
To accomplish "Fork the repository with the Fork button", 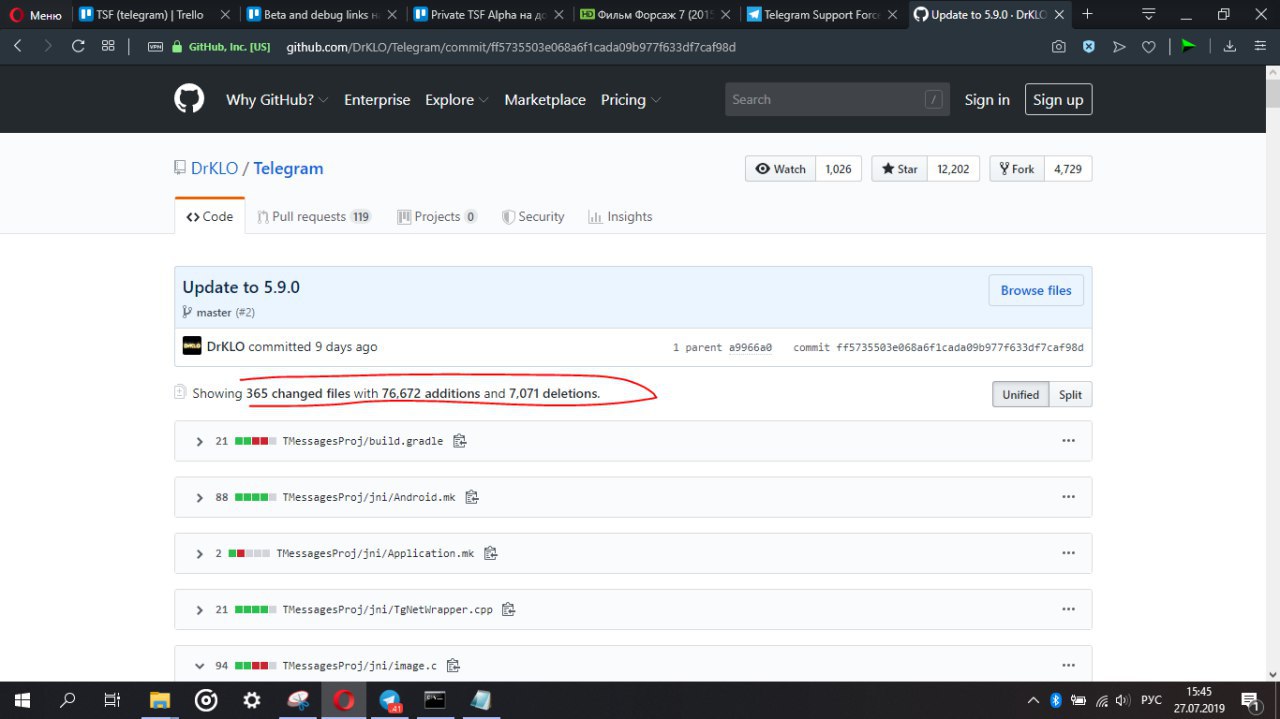I will [x=1016, y=169].
